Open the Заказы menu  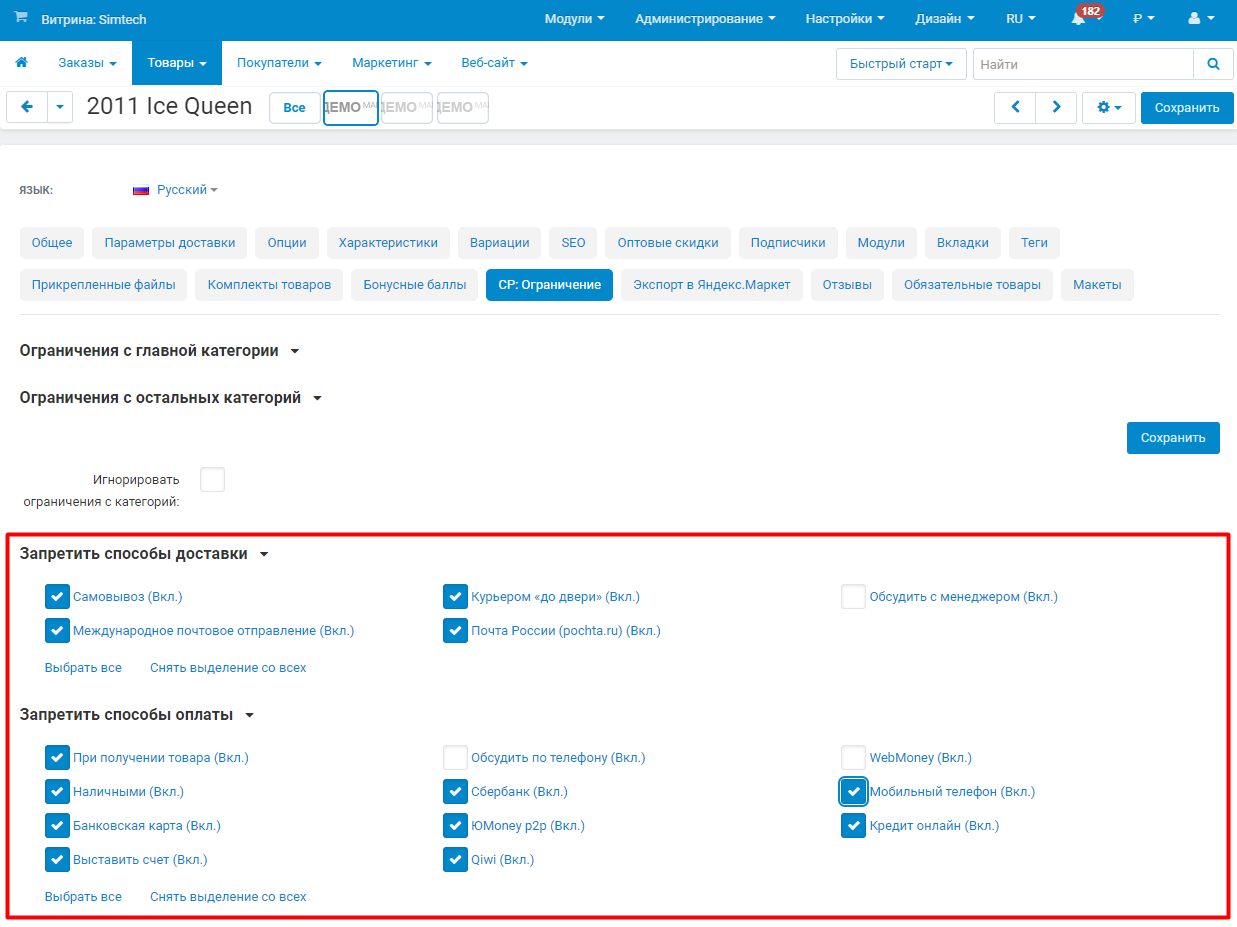[x=87, y=63]
